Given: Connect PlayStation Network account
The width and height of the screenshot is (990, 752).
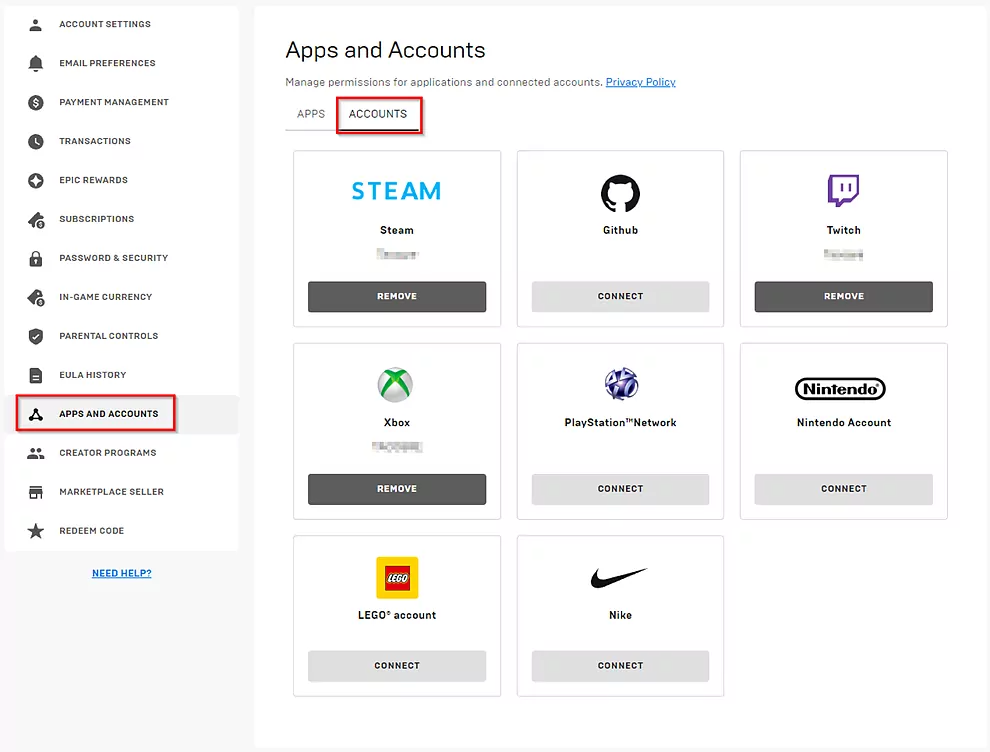Looking at the screenshot, I should pyautogui.click(x=620, y=489).
